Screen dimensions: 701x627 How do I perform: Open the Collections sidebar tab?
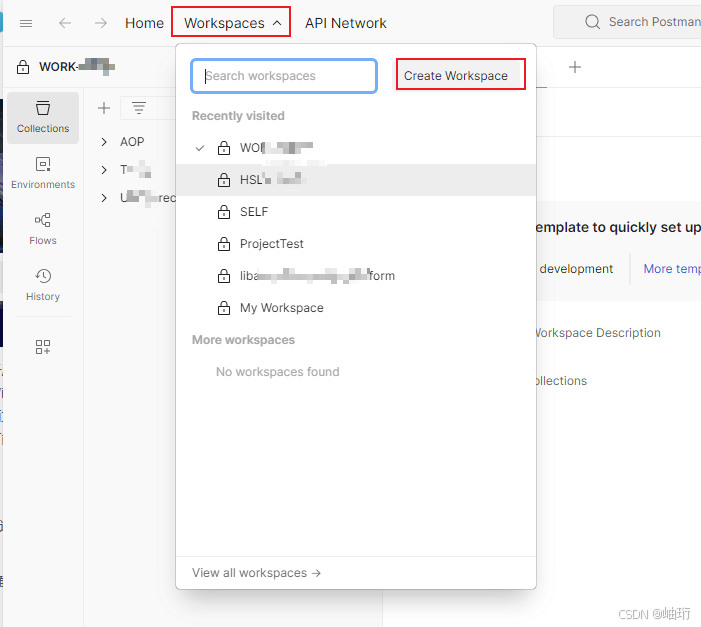(43, 118)
